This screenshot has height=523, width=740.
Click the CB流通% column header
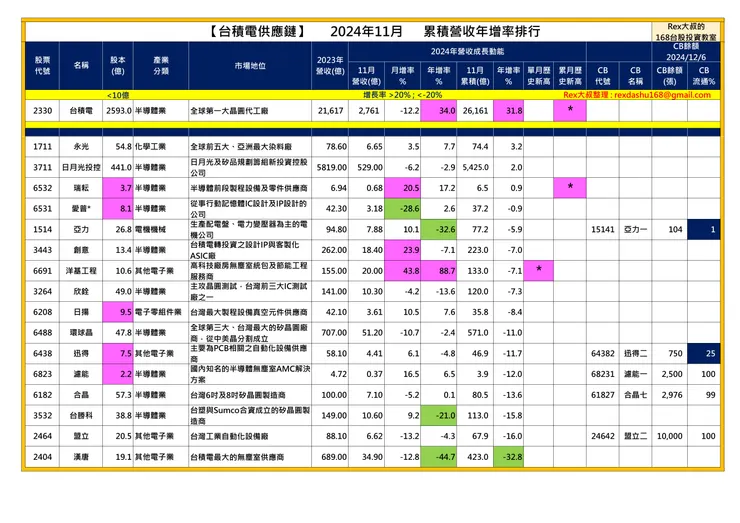coord(704,76)
